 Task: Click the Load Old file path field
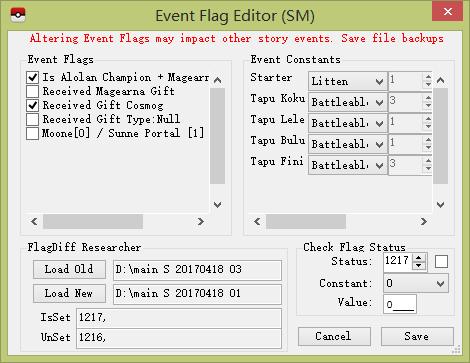click(x=197, y=270)
